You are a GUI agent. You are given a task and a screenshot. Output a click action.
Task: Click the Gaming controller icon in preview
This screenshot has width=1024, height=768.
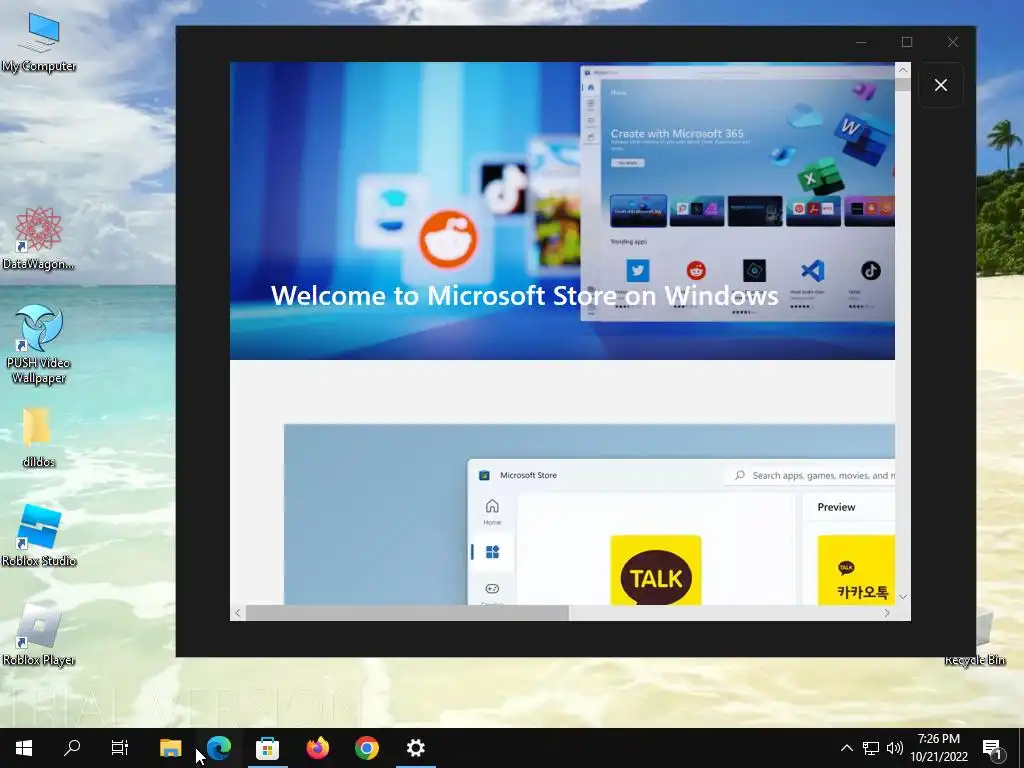pyautogui.click(x=492, y=589)
